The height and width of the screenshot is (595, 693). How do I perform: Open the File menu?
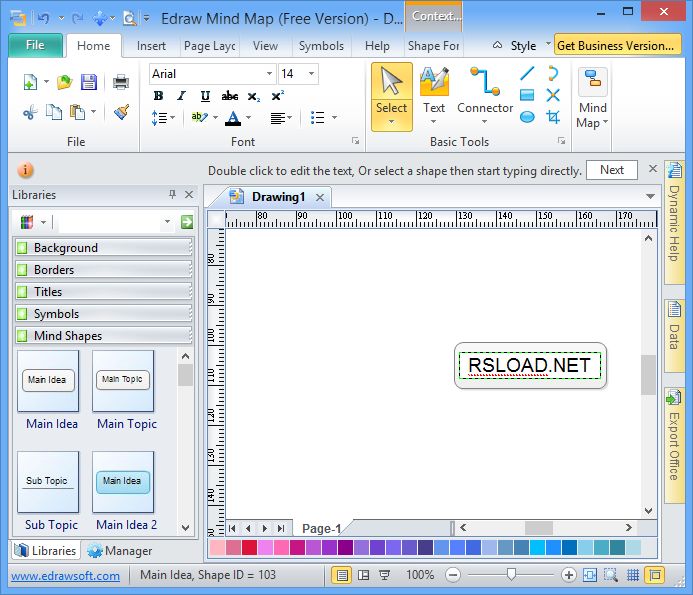(35, 46)
